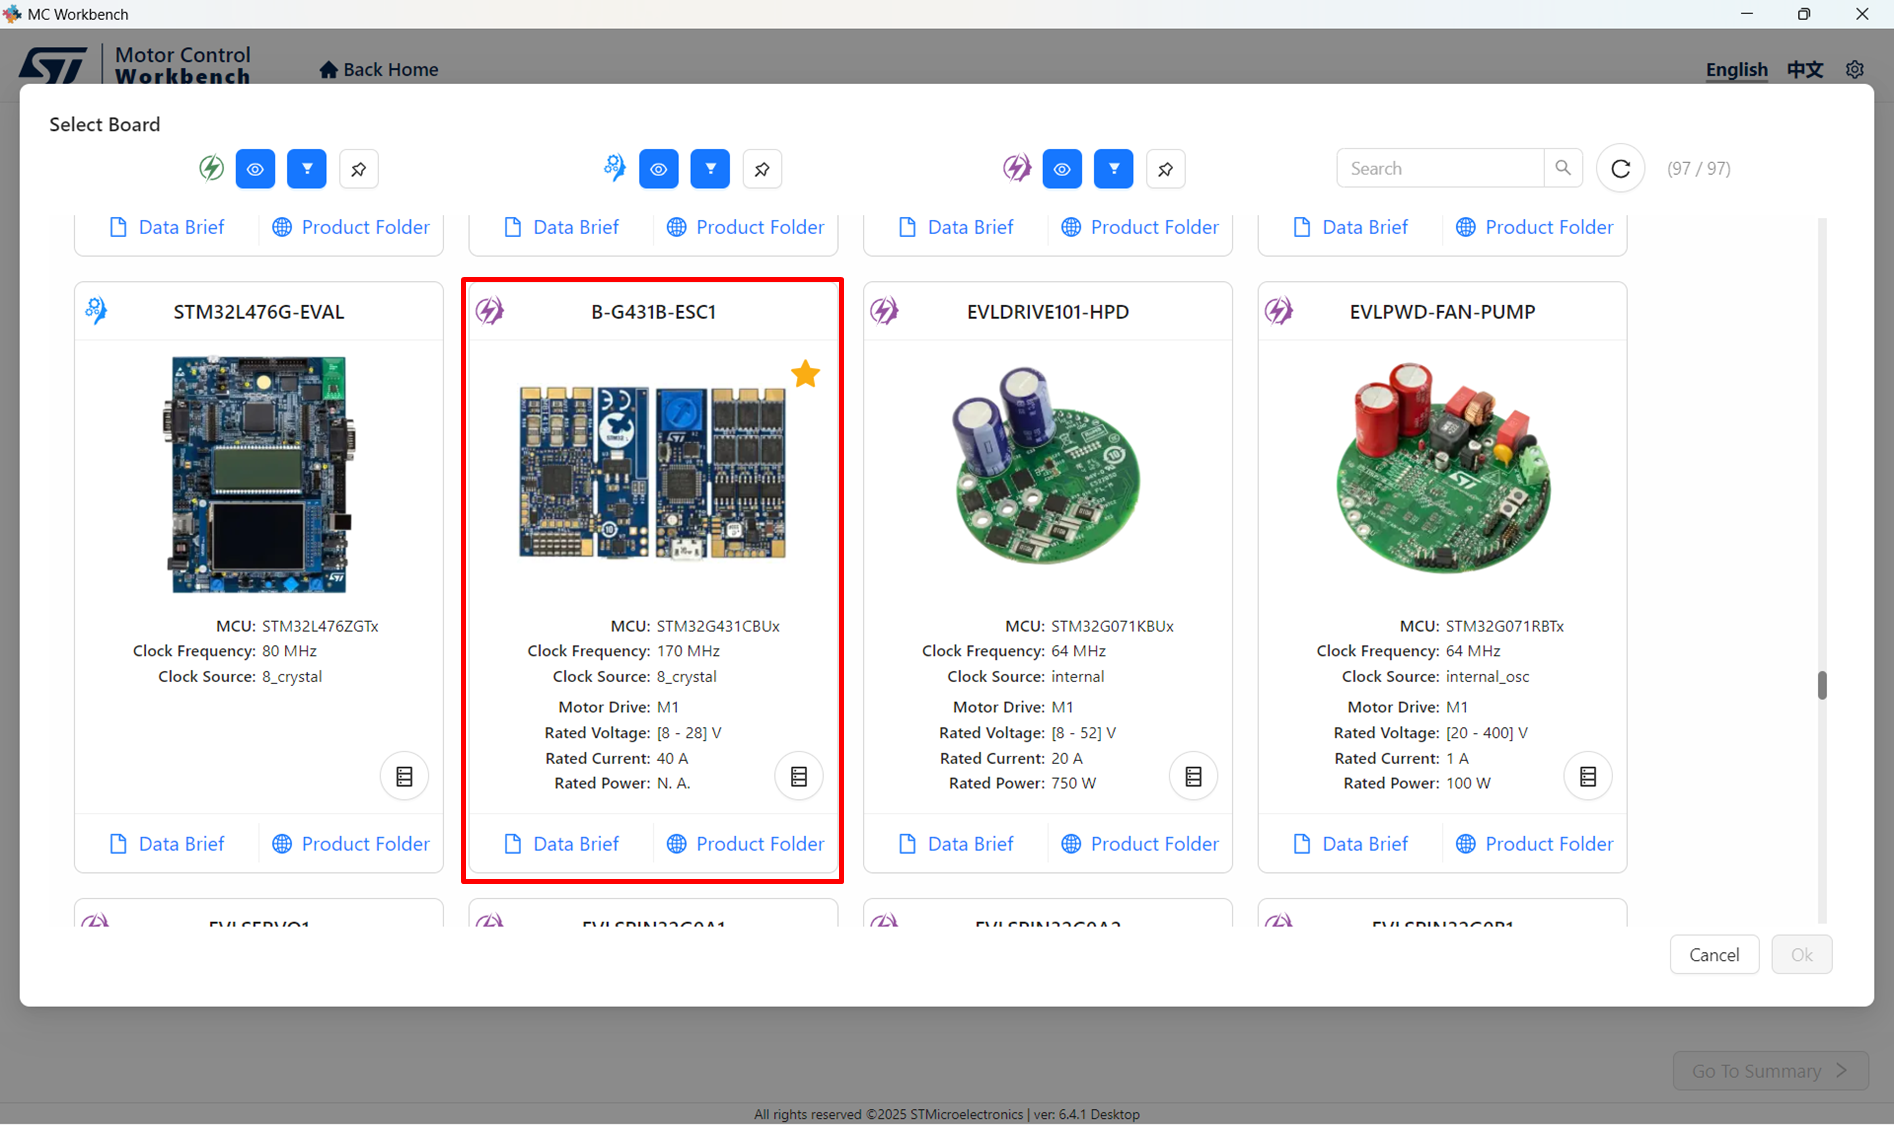This screenshot has height=1125, width=1894.
Task: Click the board list scrollbar thumb
Action: pyautogui.click(x=1822, y=685)
